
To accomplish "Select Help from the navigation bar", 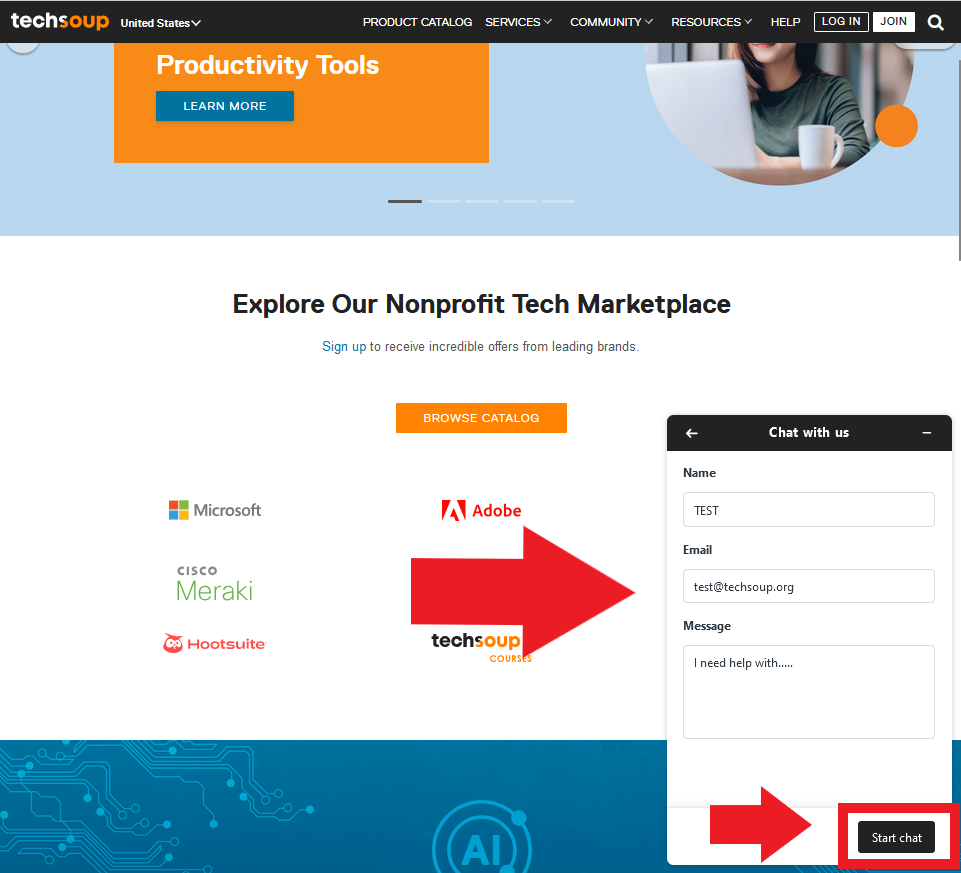I will pos(785,21).
